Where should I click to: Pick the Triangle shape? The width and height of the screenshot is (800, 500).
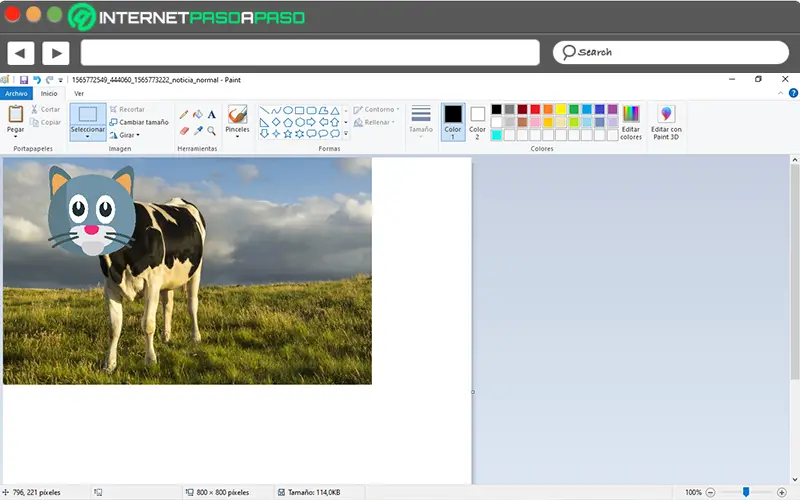click(x=335, y=110)
